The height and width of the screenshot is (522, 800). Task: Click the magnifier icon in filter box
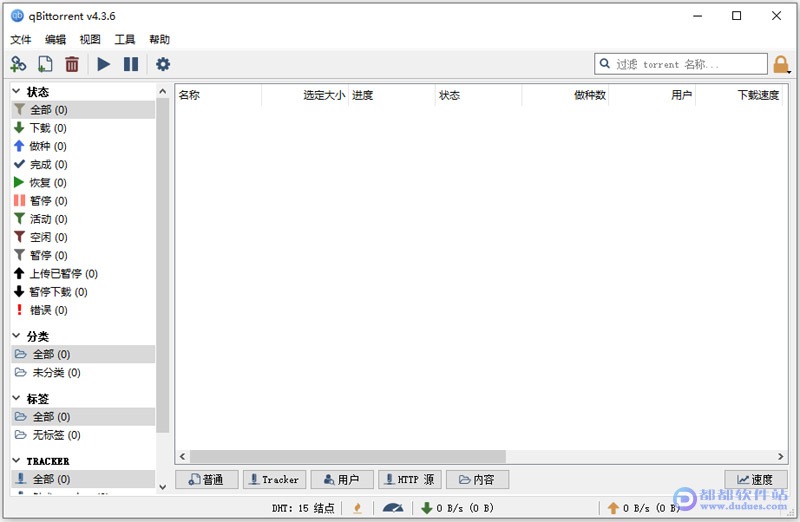coord(605,64)
